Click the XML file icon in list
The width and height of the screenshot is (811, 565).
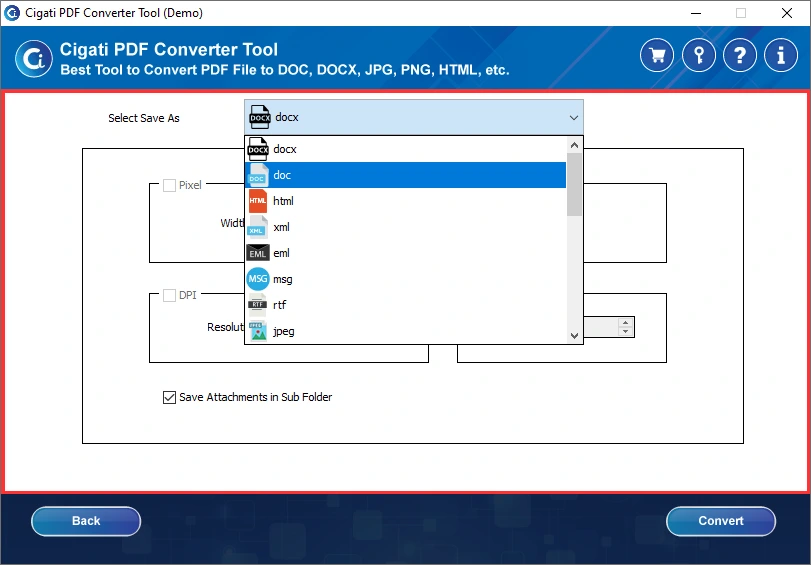[x=258, y=227]
